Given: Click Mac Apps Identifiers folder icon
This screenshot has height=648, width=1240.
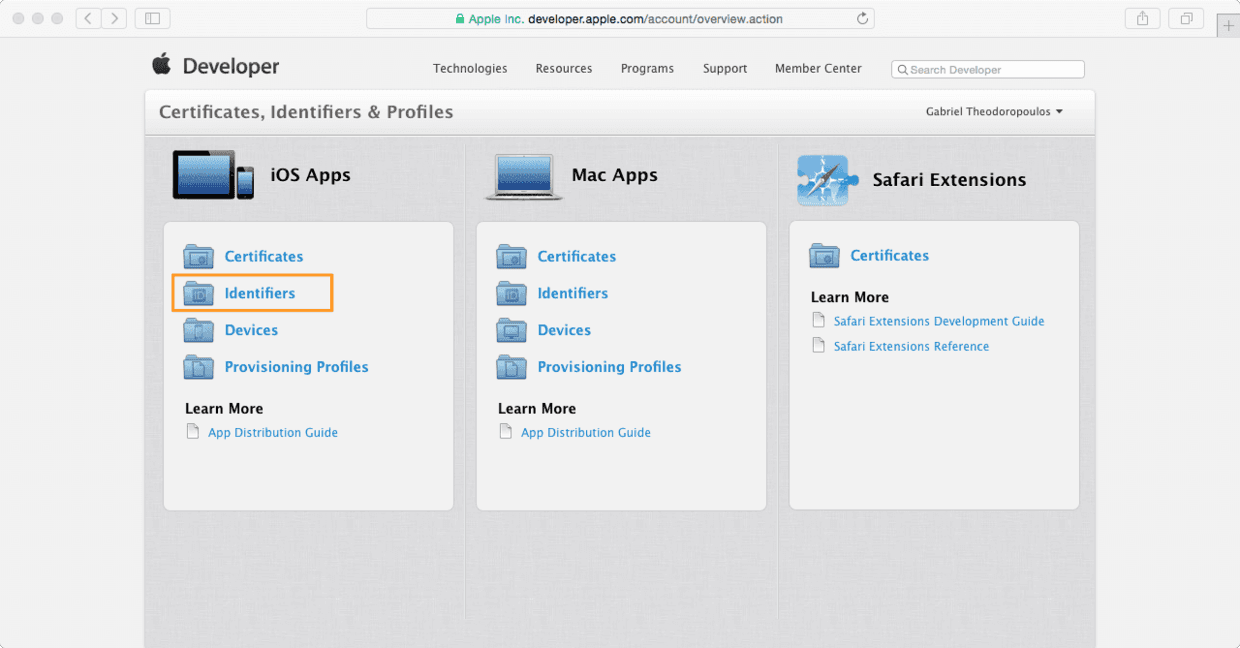Looking at the screenshot, I should [x=511, y=293].
